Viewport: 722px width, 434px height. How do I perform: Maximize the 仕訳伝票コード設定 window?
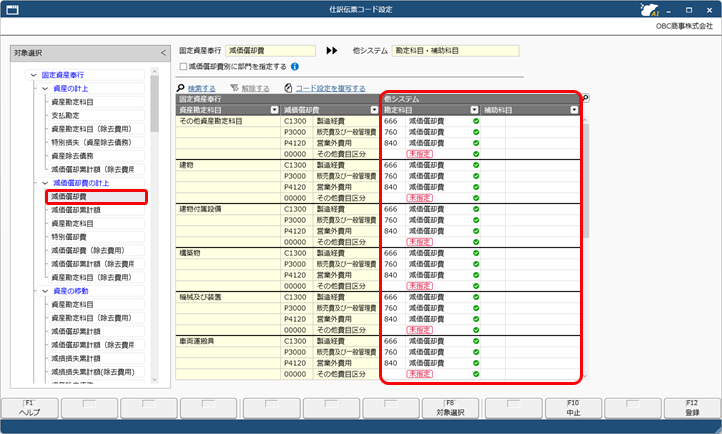pos(689,10)
